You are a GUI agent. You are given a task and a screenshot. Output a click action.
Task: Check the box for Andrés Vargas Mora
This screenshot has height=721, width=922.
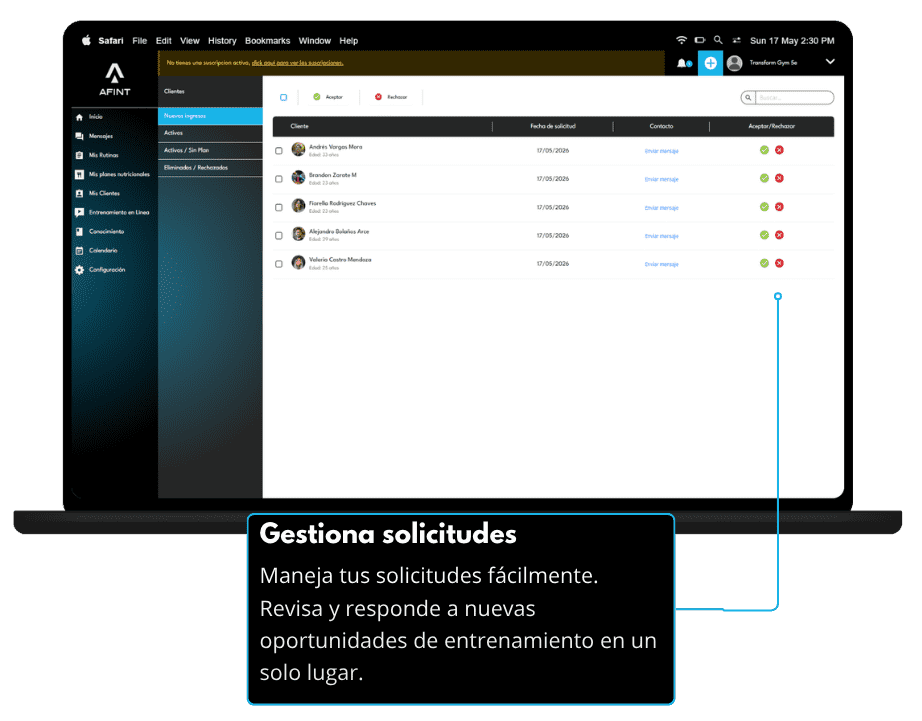point(279,151)
